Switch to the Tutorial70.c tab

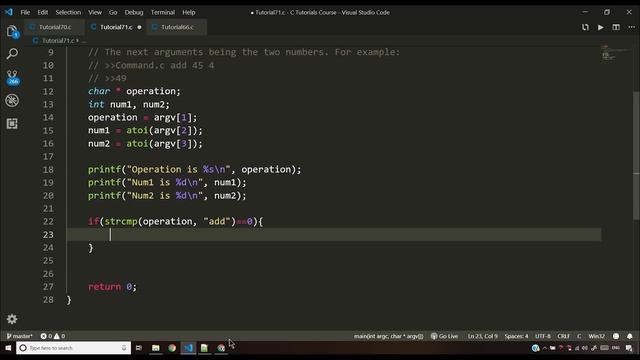point(55,27)
